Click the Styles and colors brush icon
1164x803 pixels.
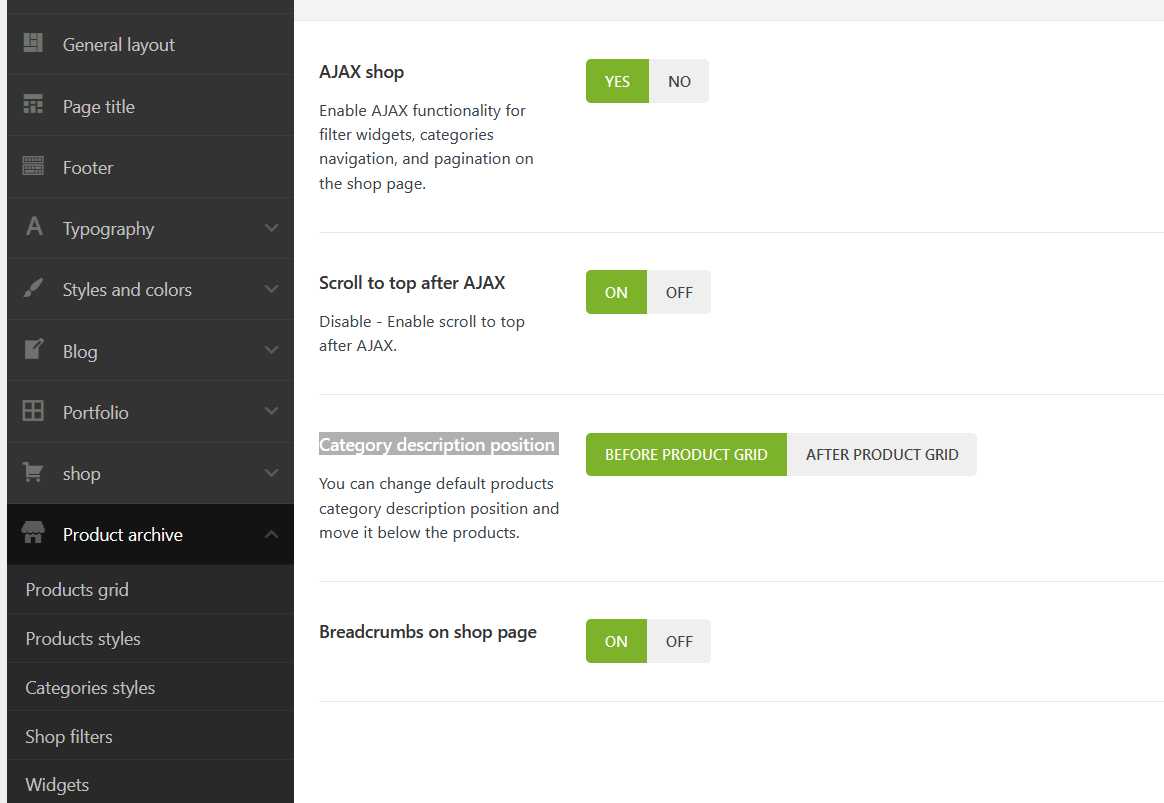33,289
